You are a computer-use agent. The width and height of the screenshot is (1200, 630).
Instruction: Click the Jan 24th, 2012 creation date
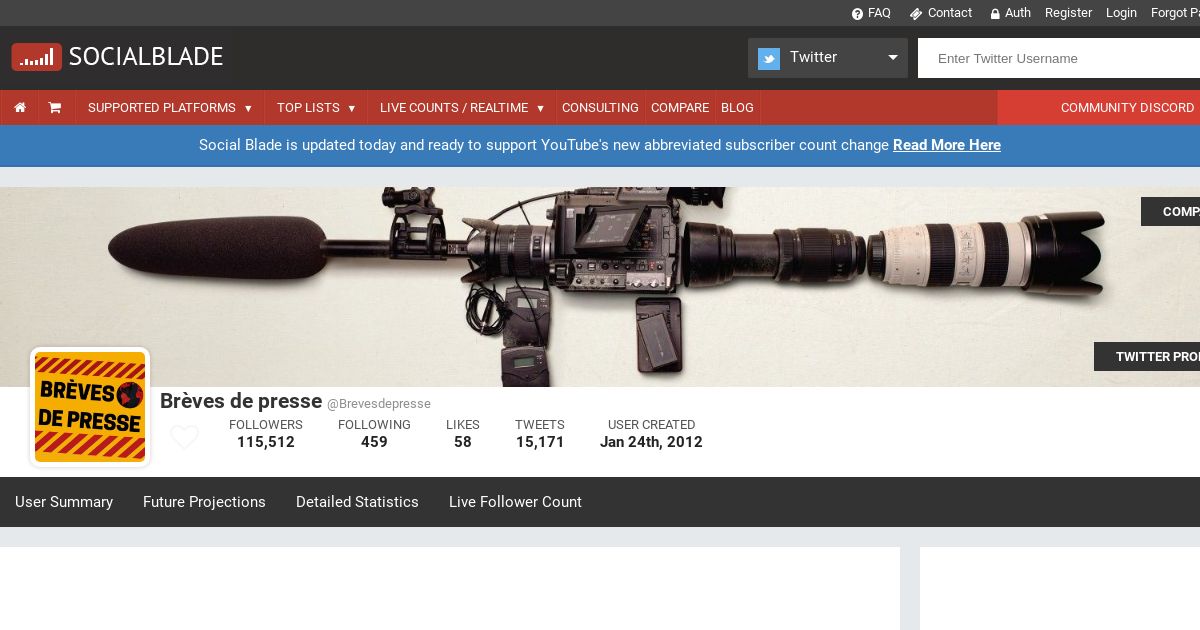pyautogui.click(x=651, y=442)
